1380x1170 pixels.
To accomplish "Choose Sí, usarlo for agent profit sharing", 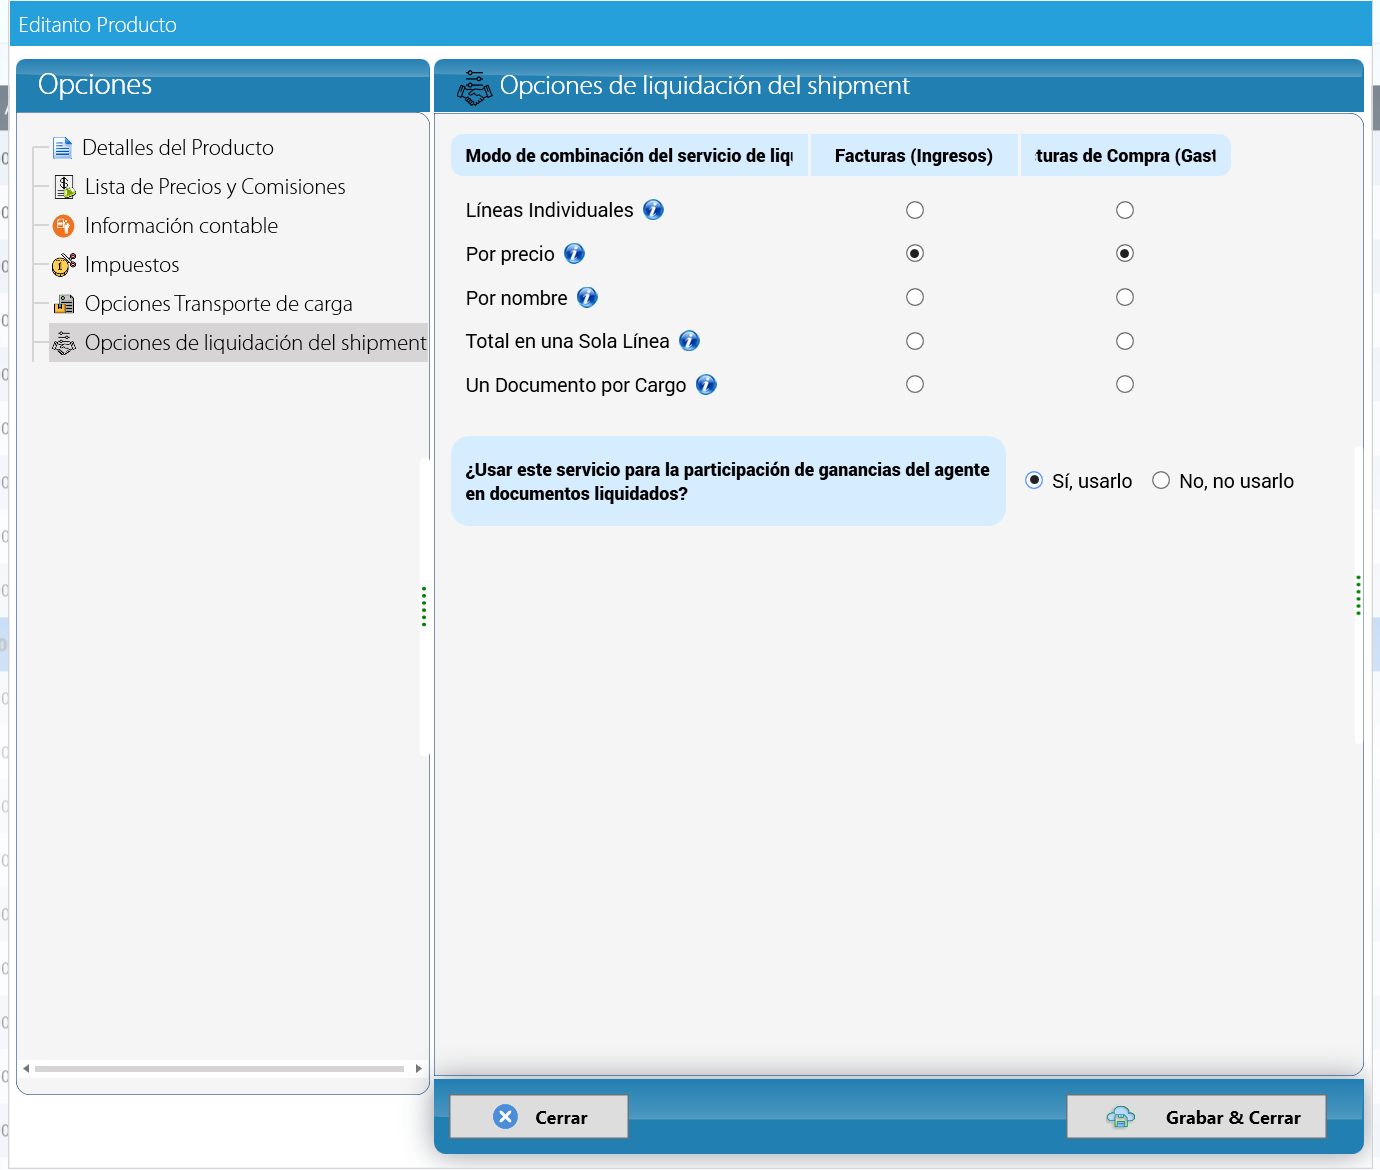I will click(x=1034, y=481).
